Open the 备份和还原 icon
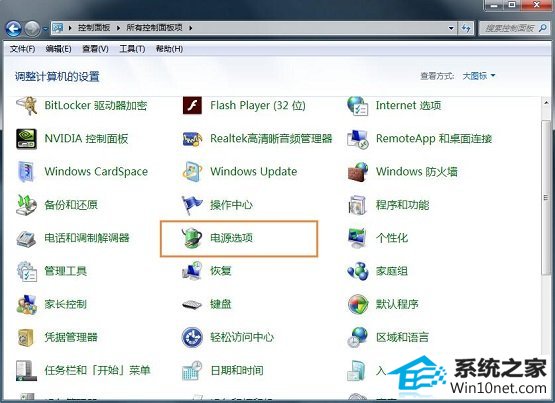 click(x=27, y=205)
